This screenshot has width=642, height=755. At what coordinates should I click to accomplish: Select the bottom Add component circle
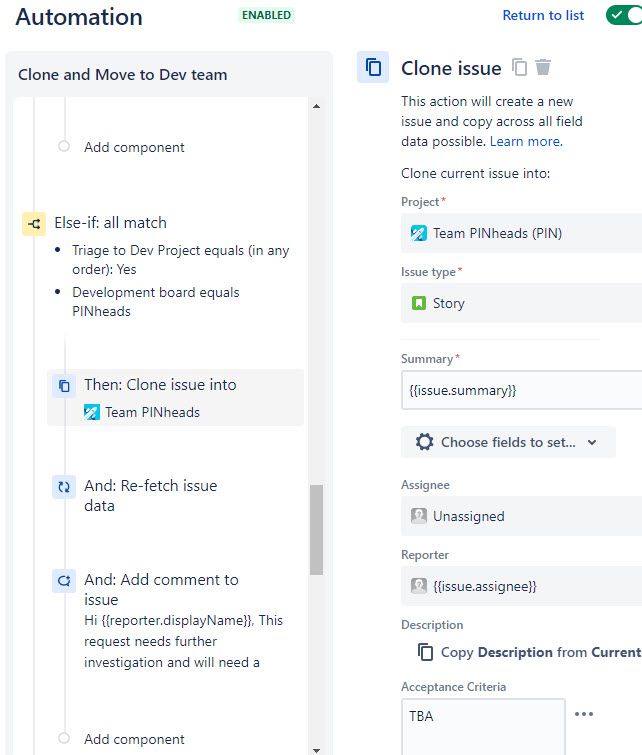(x=64, y=738)
